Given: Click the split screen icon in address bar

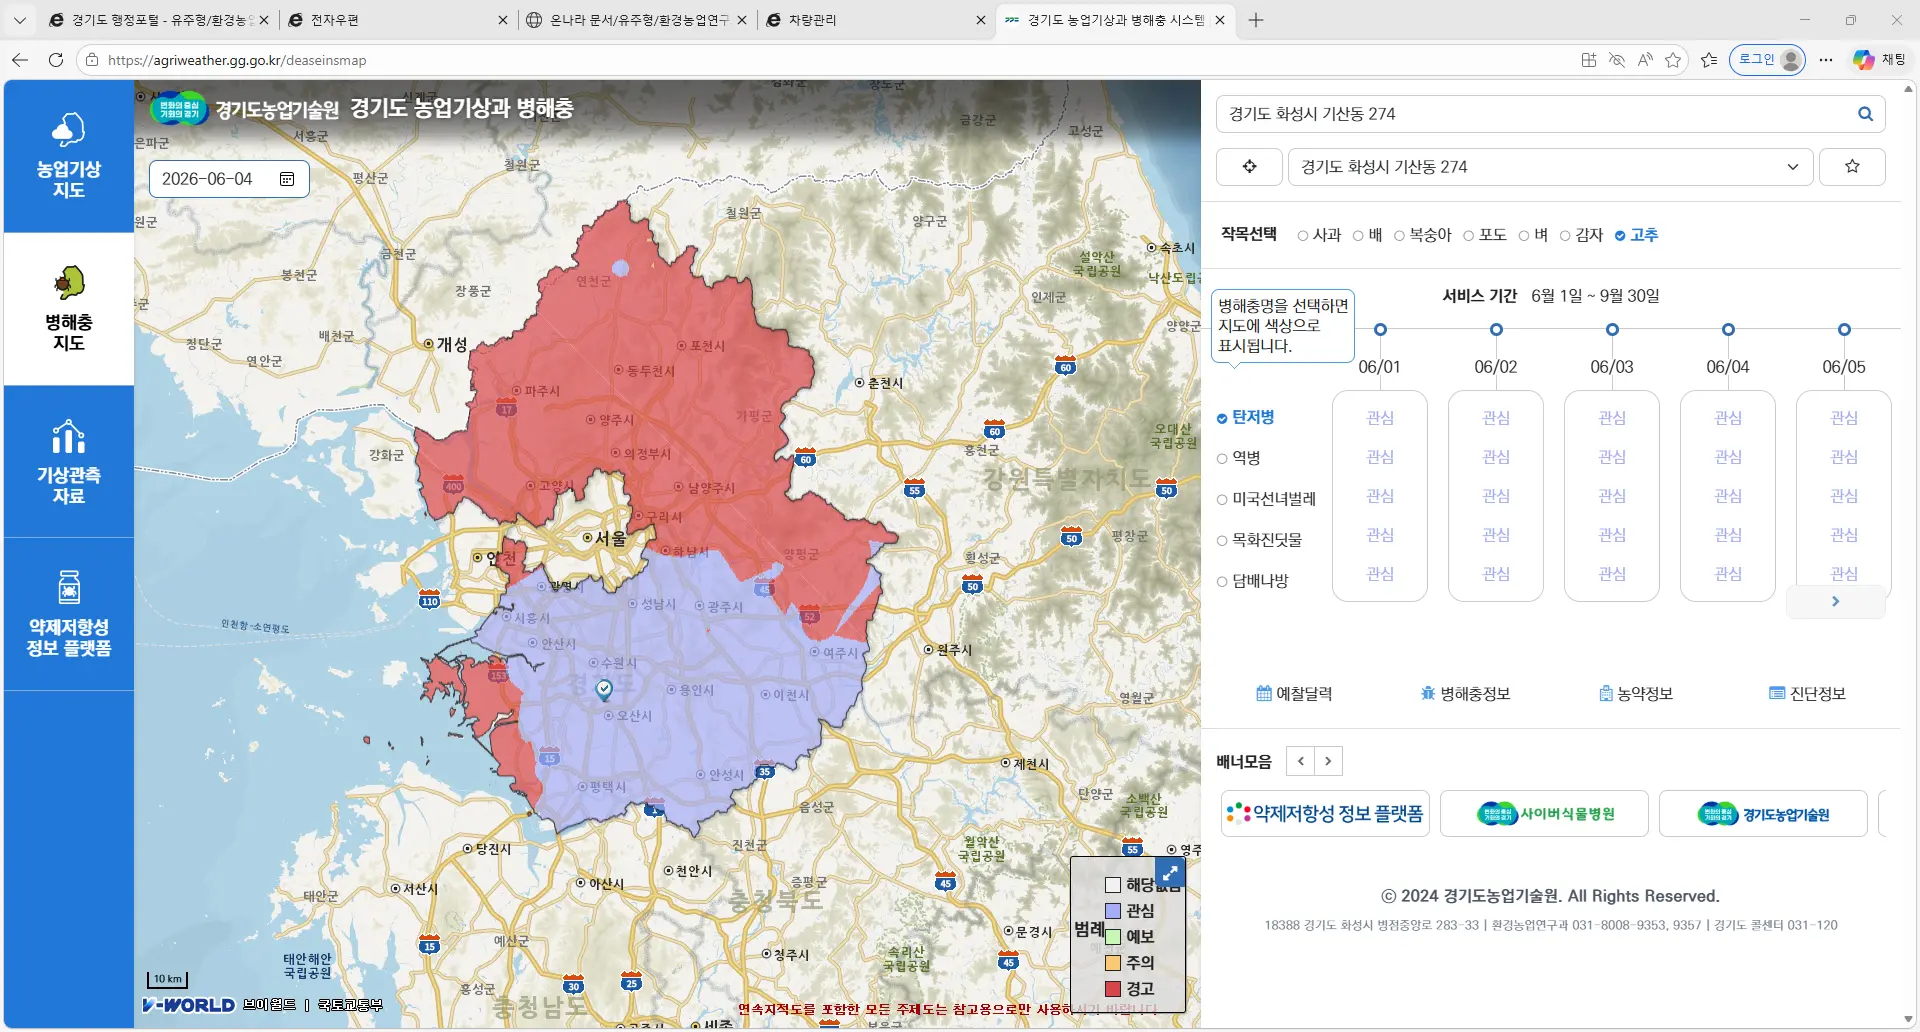Looking at the screenshot, I should 1589,60.
